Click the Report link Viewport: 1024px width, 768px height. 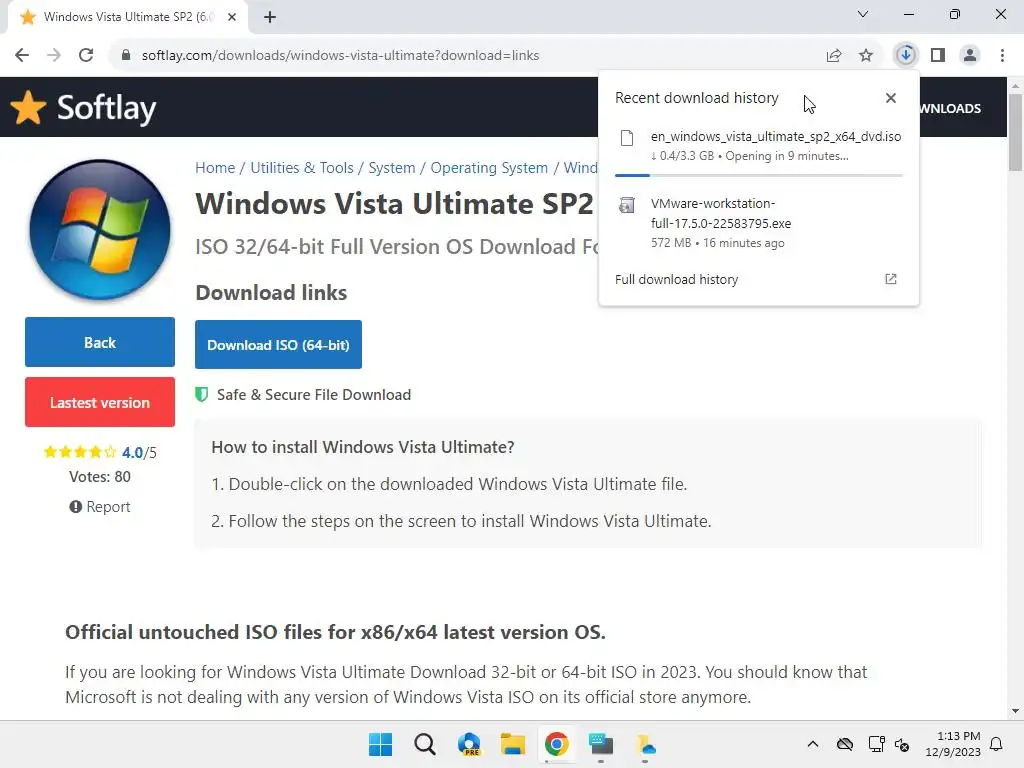pos(100,507)
